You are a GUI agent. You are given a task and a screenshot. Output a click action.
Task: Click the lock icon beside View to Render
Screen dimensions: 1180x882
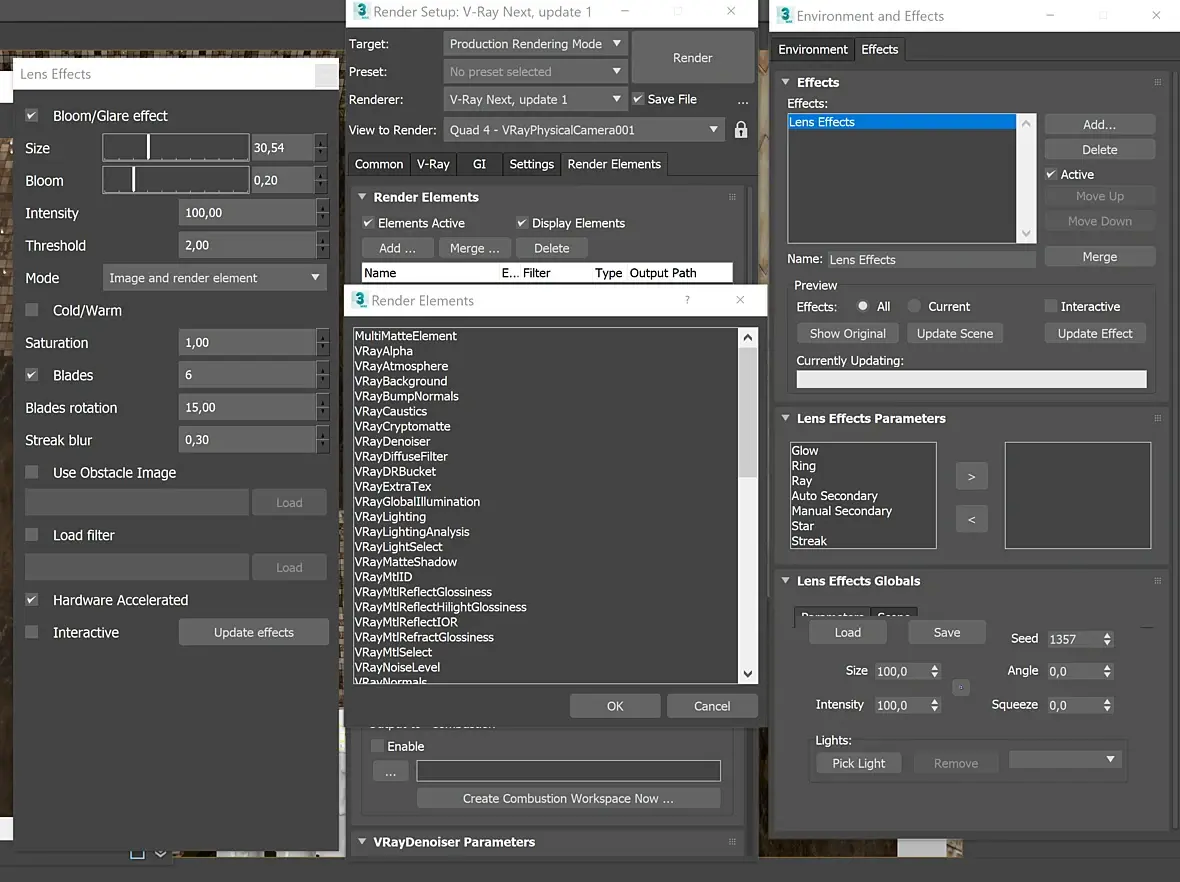pos(741,130)
